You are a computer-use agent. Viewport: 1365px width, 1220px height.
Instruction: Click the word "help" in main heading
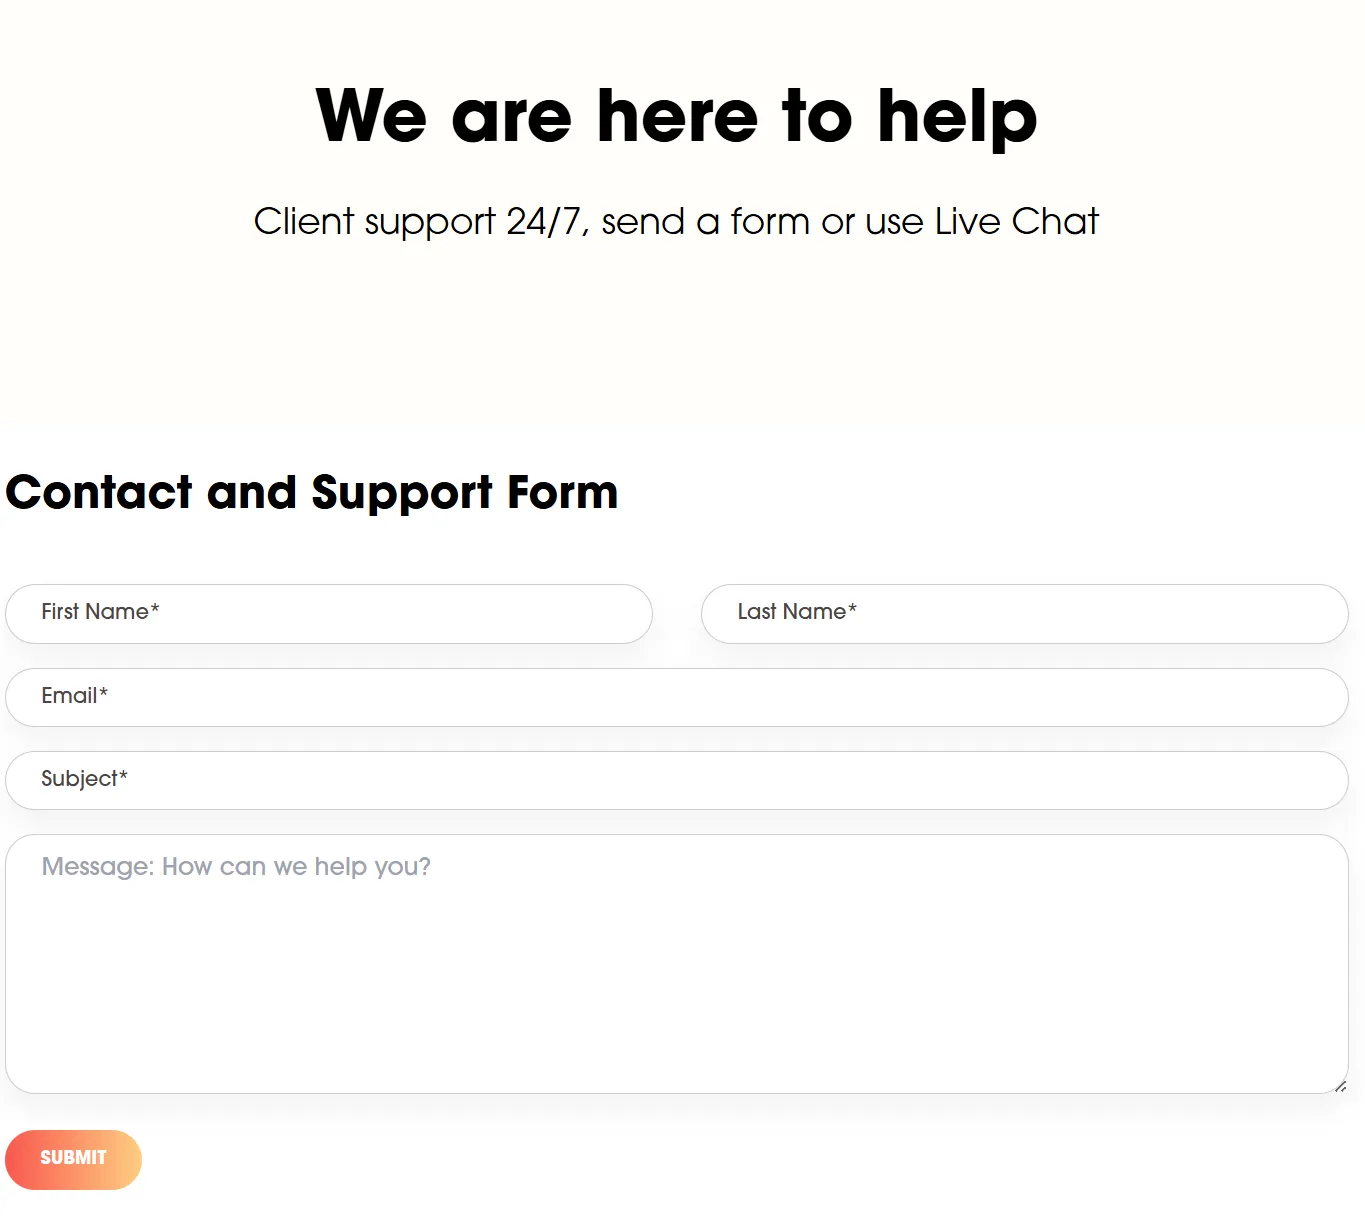957,118
